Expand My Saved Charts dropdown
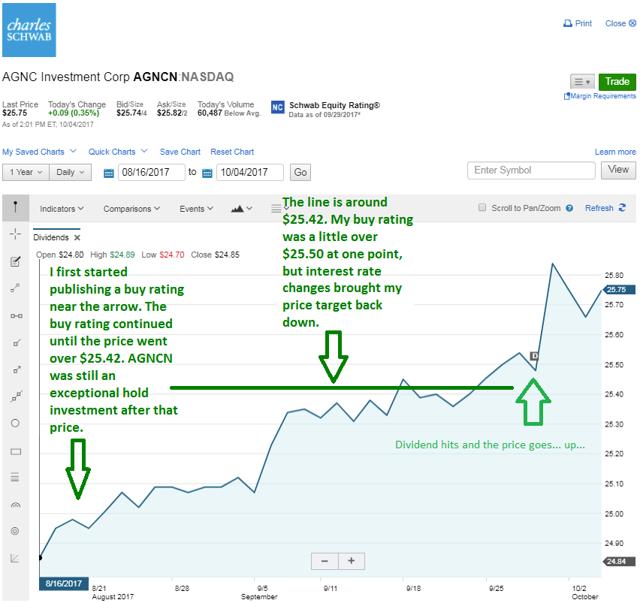The height and width of the screenshot is (603, 640). 39,152
